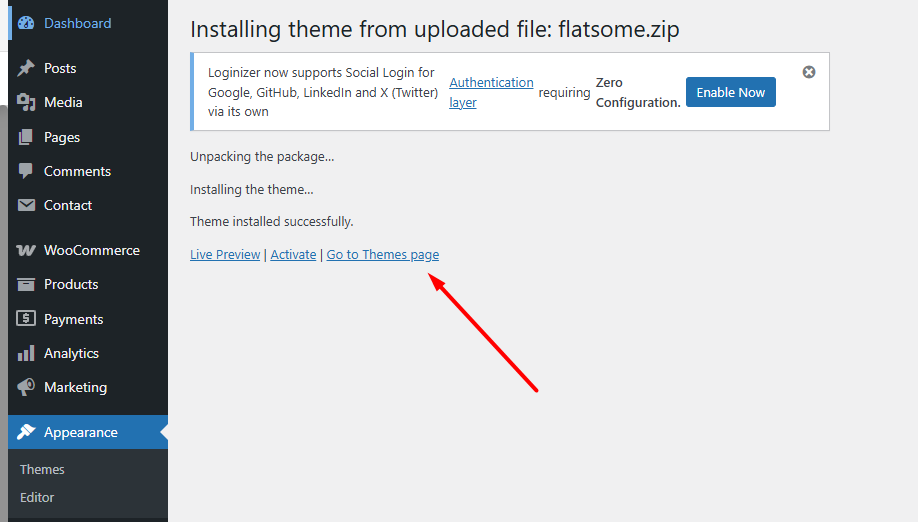Open Live Preview of the theme
This screenshot has width=918, height=522.
[x=225, y=255]
